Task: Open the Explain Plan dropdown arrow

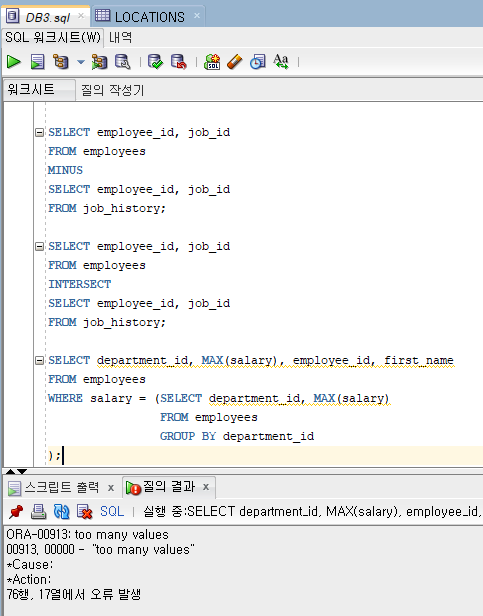Action: 81,62
